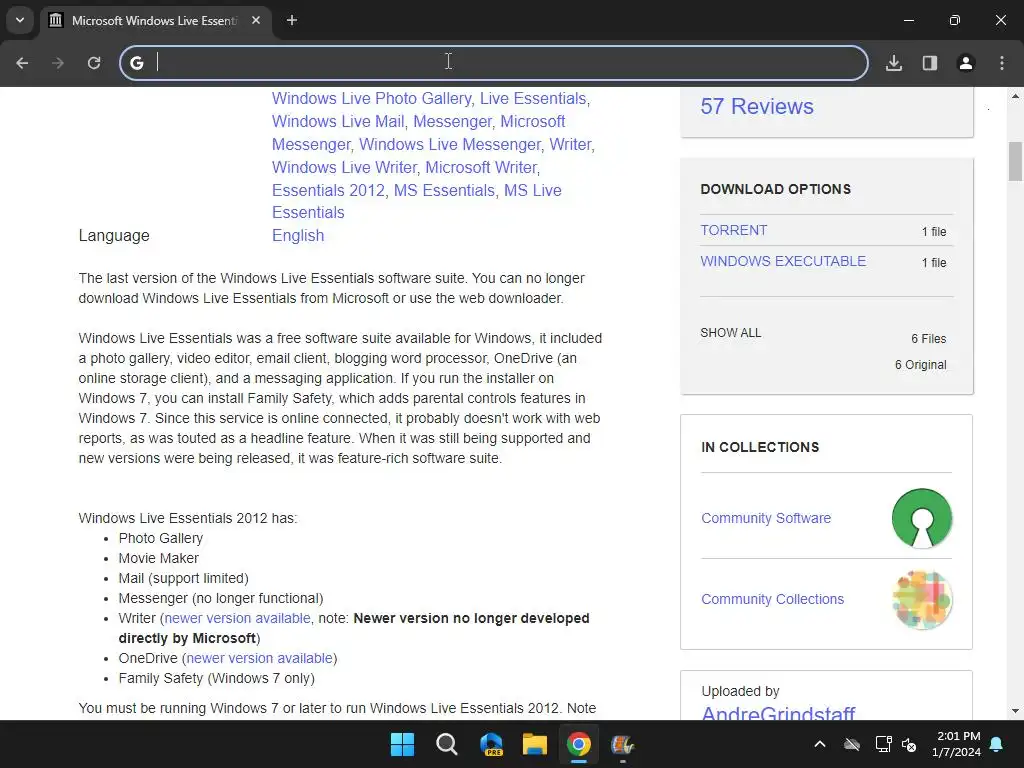Click the Community Collections colorful thumbnail

point(921,600)
